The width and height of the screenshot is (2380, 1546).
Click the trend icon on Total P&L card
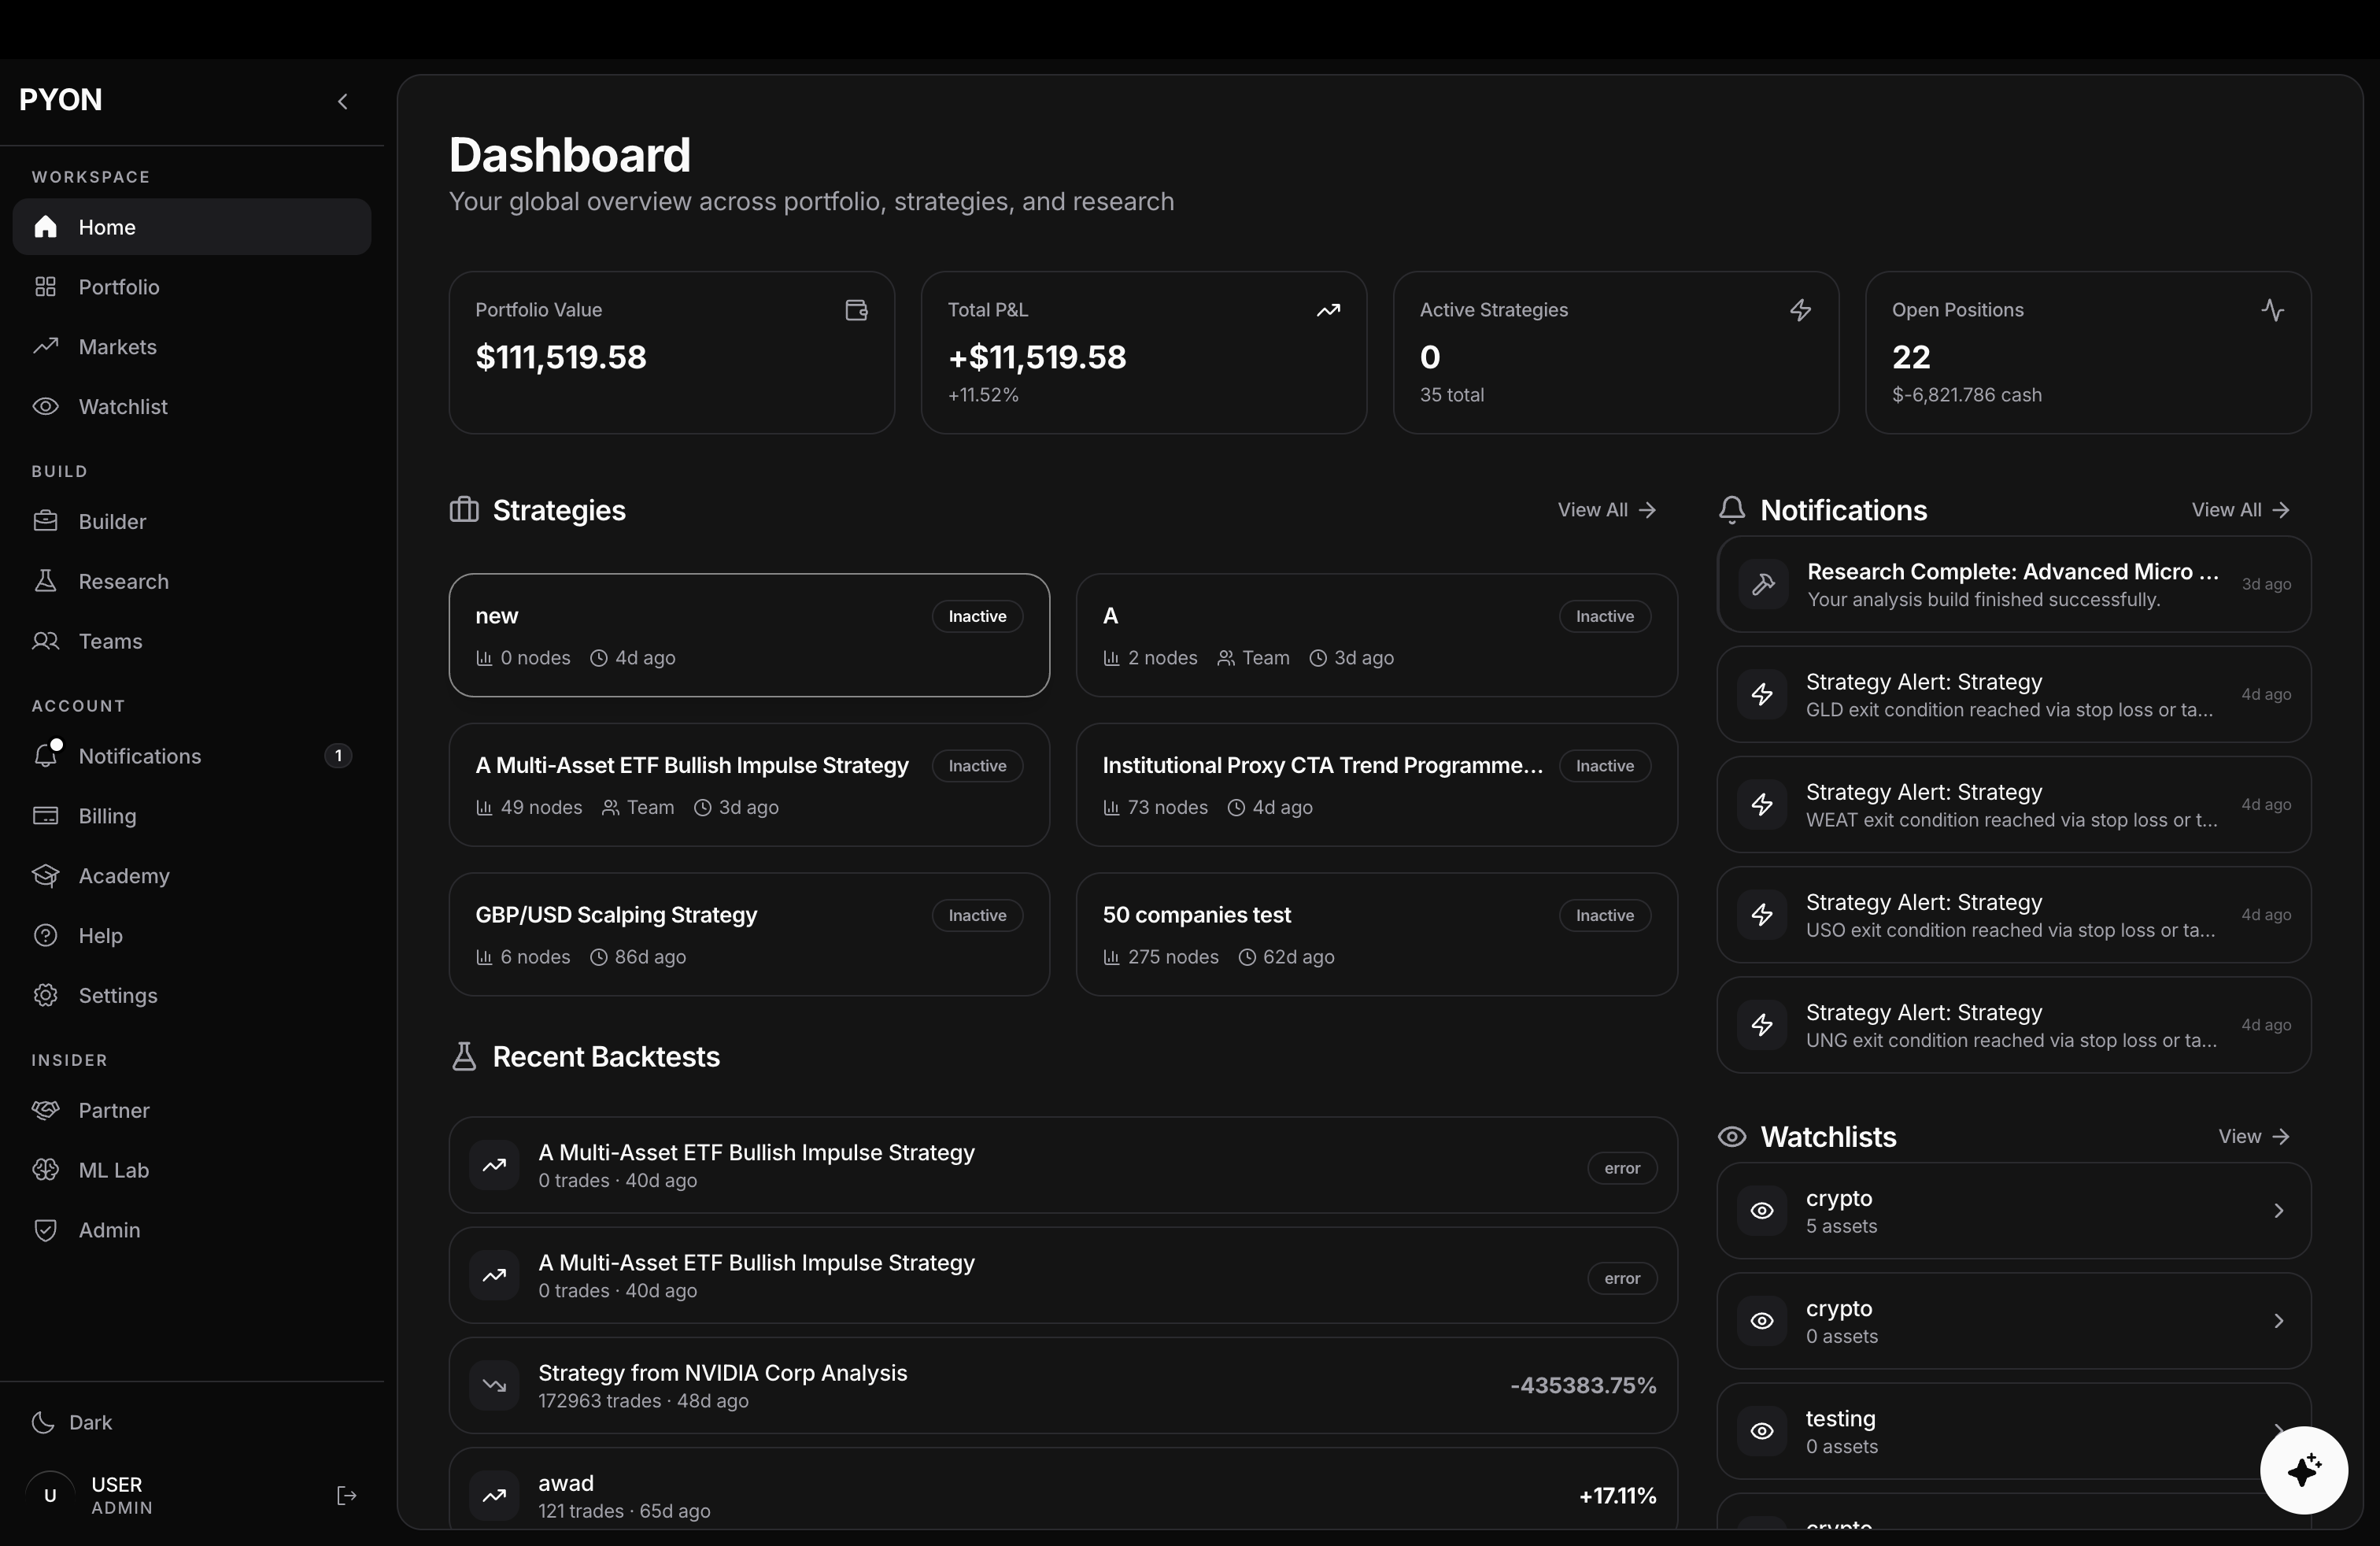tap(1328, 310)
